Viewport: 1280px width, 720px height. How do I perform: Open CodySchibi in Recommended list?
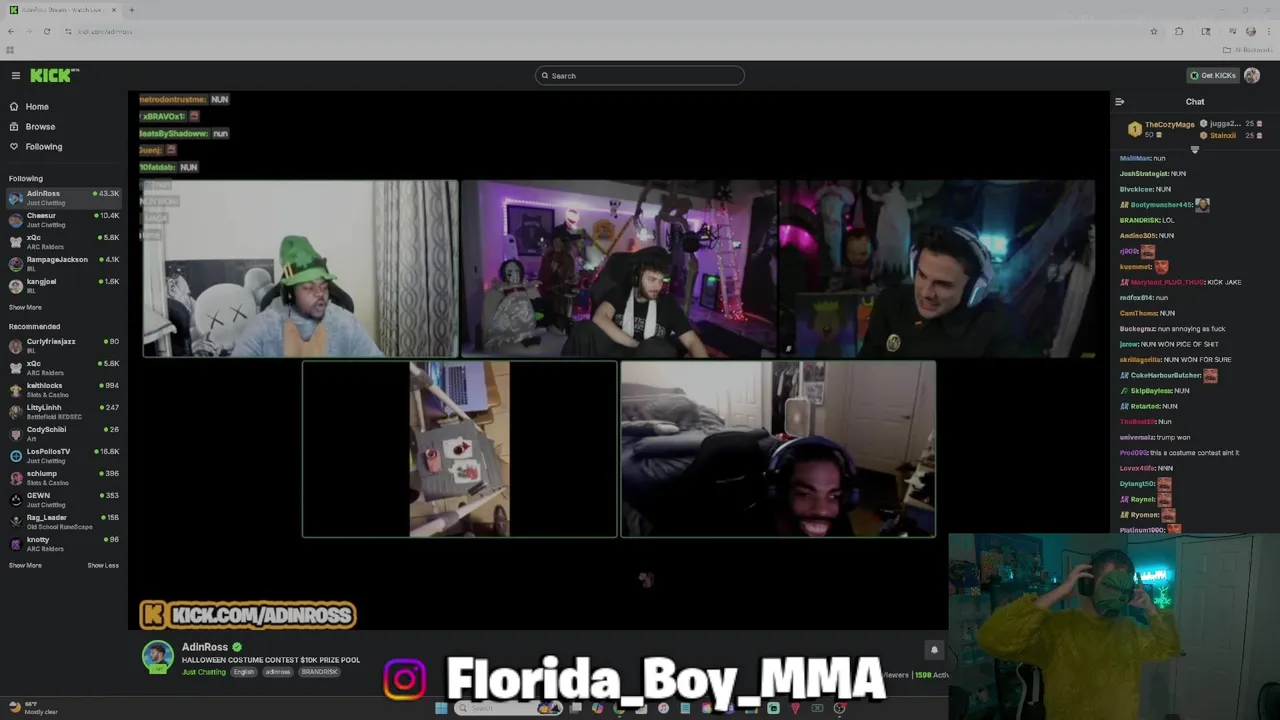pos(64,434)
